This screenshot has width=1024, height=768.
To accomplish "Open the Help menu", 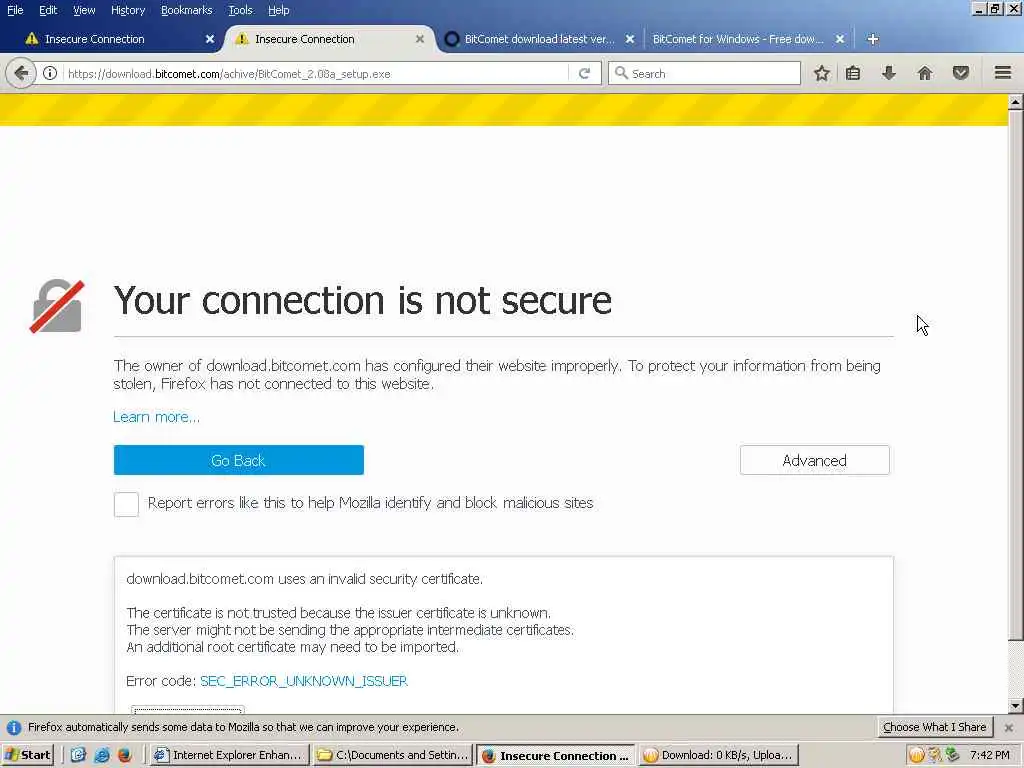I will [278, 10].
